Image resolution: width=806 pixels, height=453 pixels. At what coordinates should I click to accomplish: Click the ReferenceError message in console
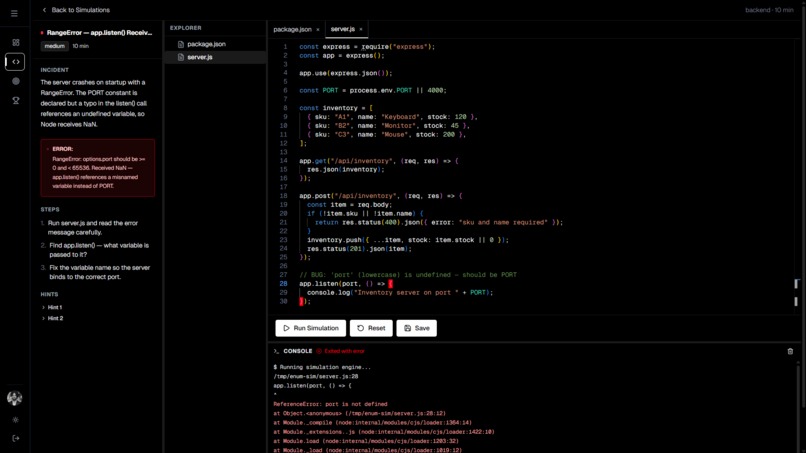(x=330, y=404)
